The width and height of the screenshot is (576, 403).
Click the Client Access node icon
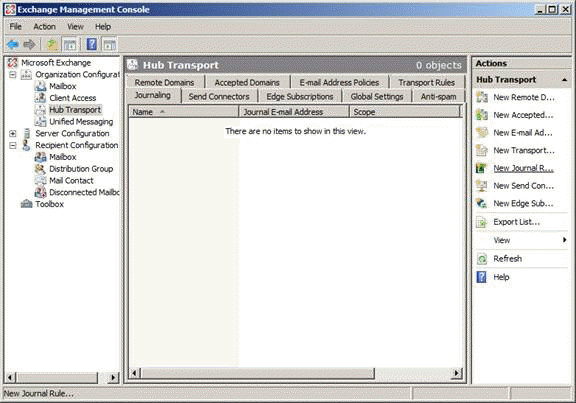[40, 98]
